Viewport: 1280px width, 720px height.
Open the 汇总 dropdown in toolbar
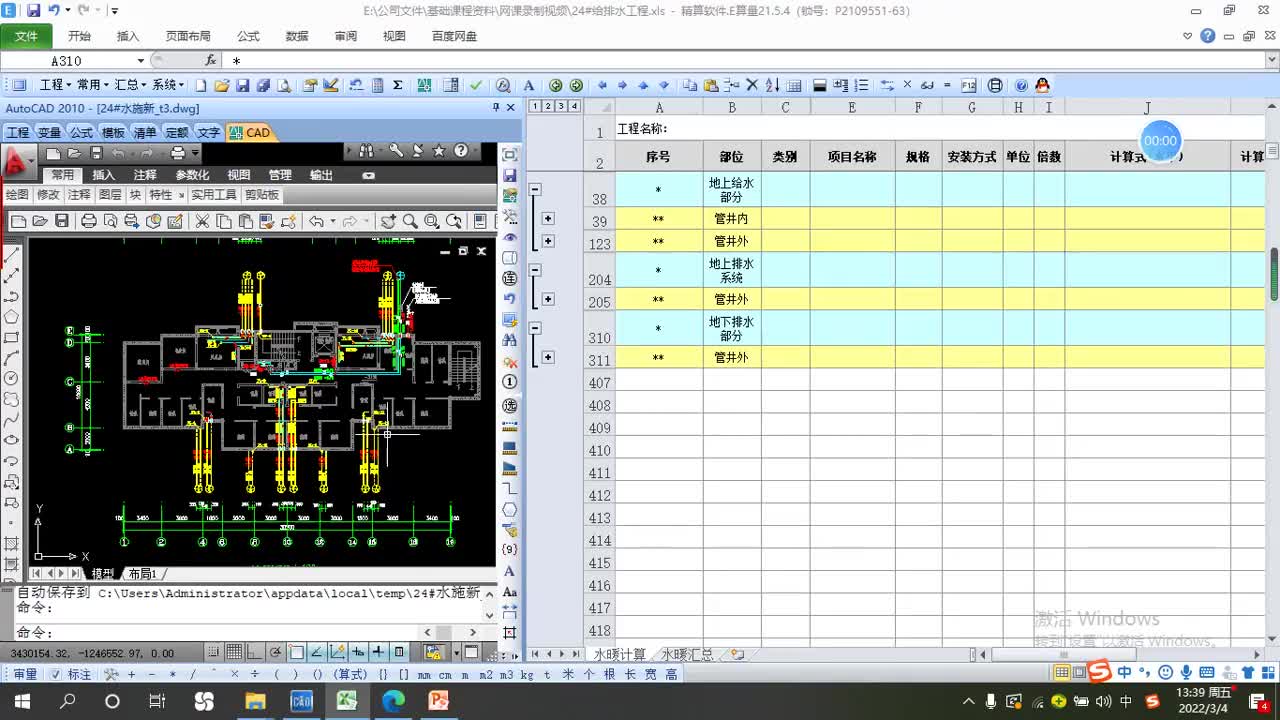[130, 85]
